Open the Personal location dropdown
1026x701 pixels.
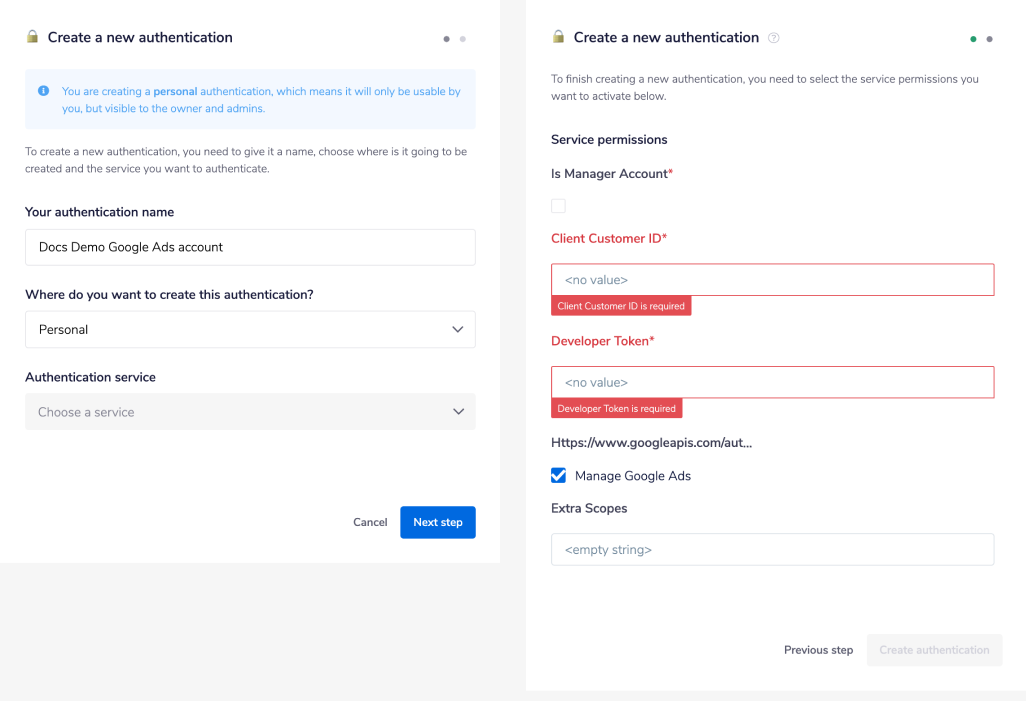[x=250, y=329]
